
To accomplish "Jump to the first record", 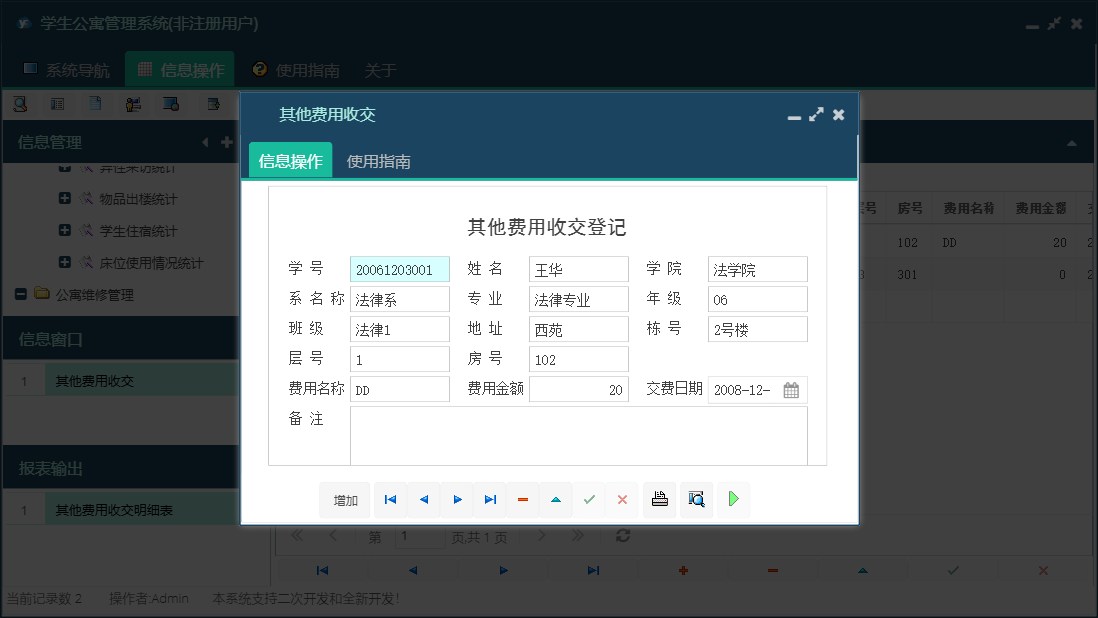I will click(390, 499).
